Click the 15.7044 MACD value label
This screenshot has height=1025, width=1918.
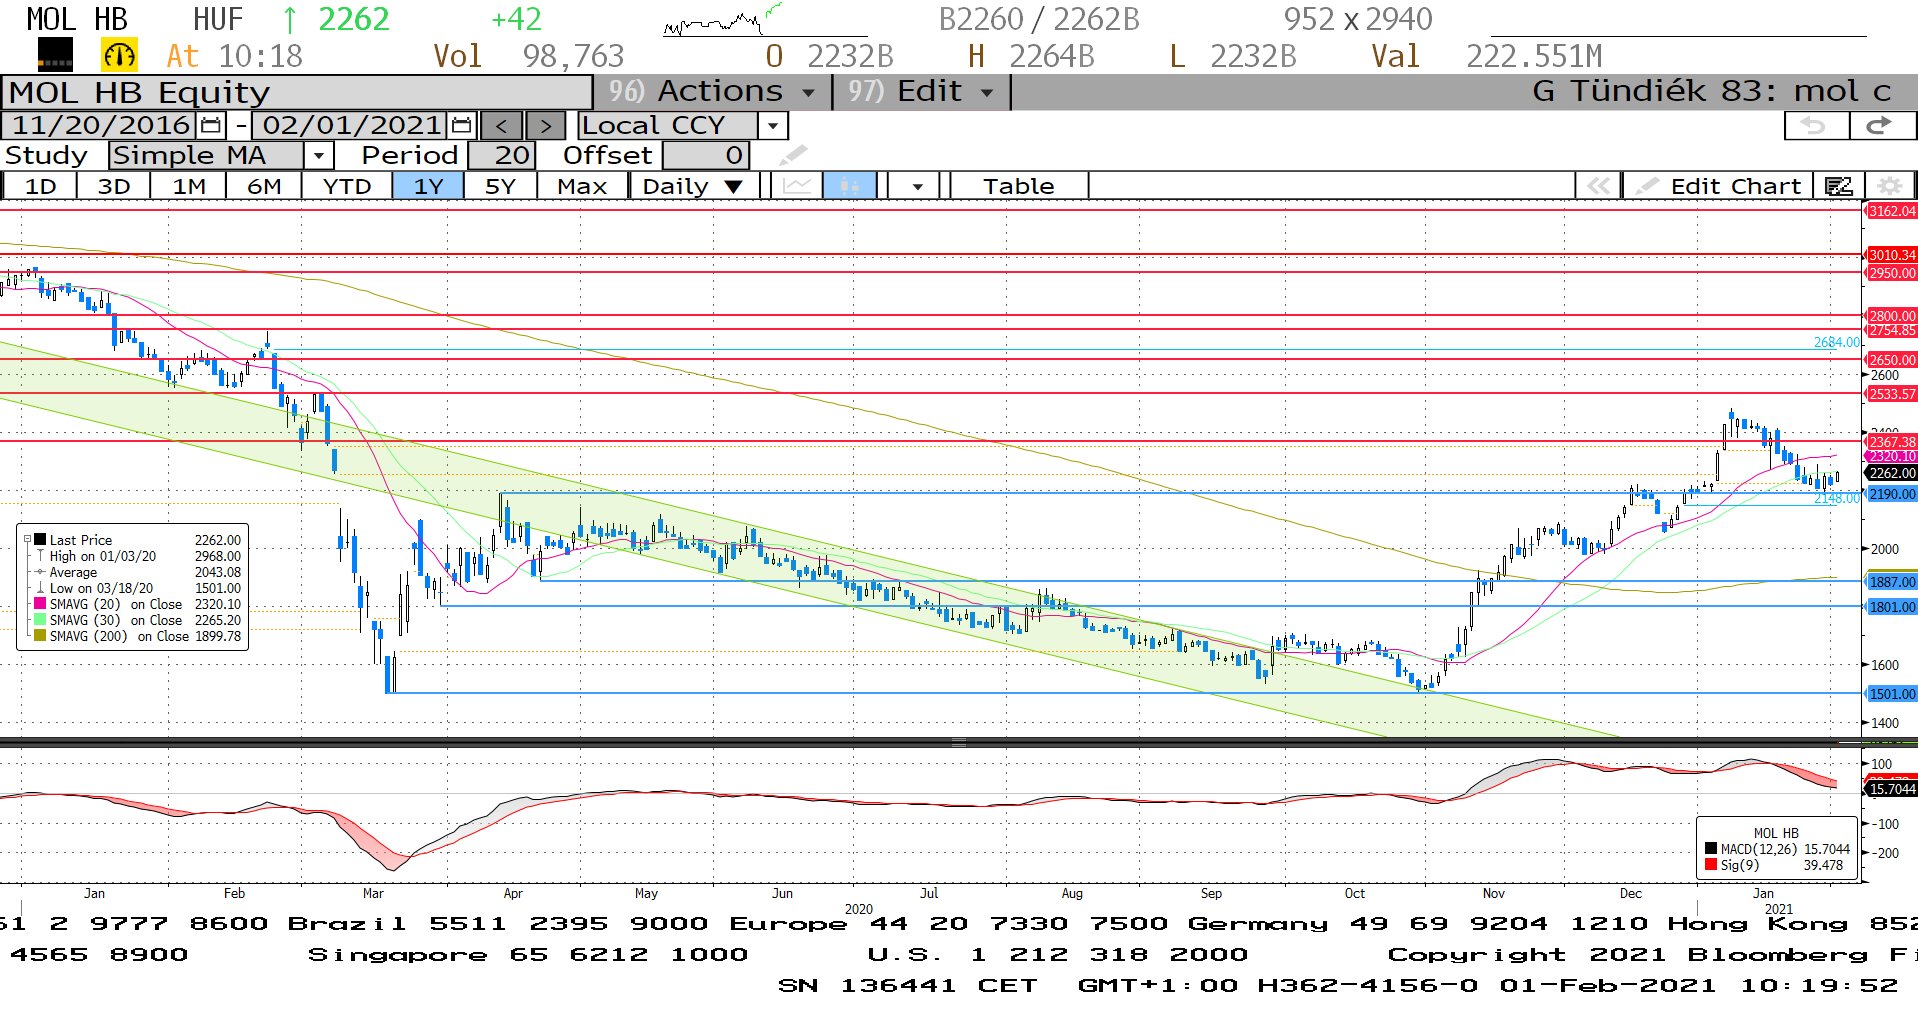coord(1892,789)
